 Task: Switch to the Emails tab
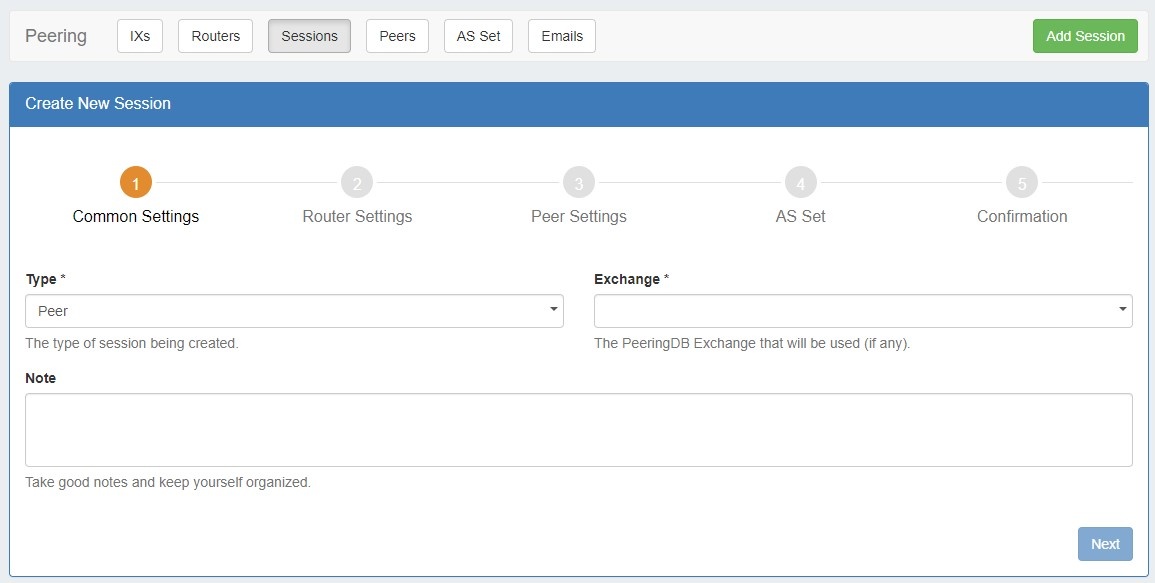click(561, 36)
